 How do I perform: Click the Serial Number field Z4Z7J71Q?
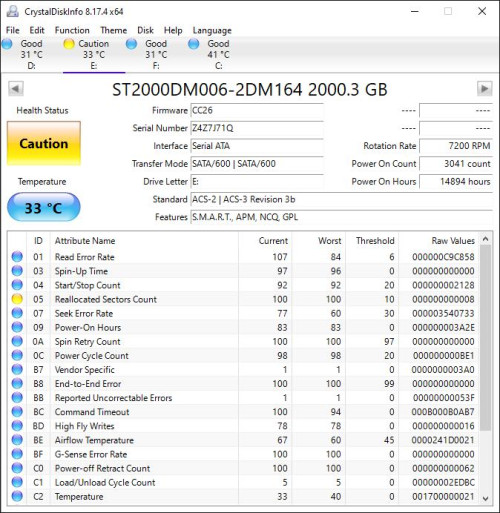[257, 128]
